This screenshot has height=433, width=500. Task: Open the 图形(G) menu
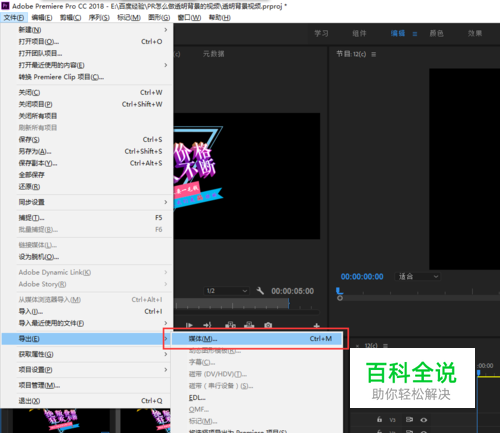click(x=159, y=18)
